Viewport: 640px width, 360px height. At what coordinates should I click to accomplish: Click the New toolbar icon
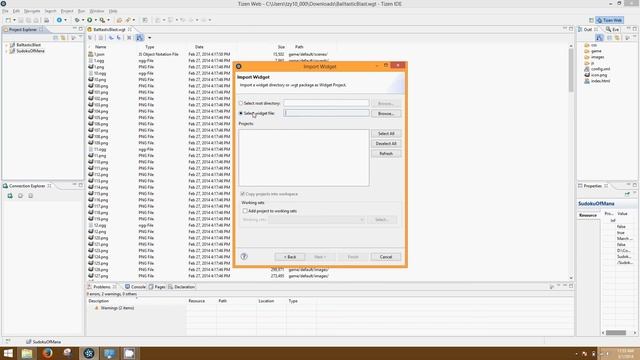8,20
